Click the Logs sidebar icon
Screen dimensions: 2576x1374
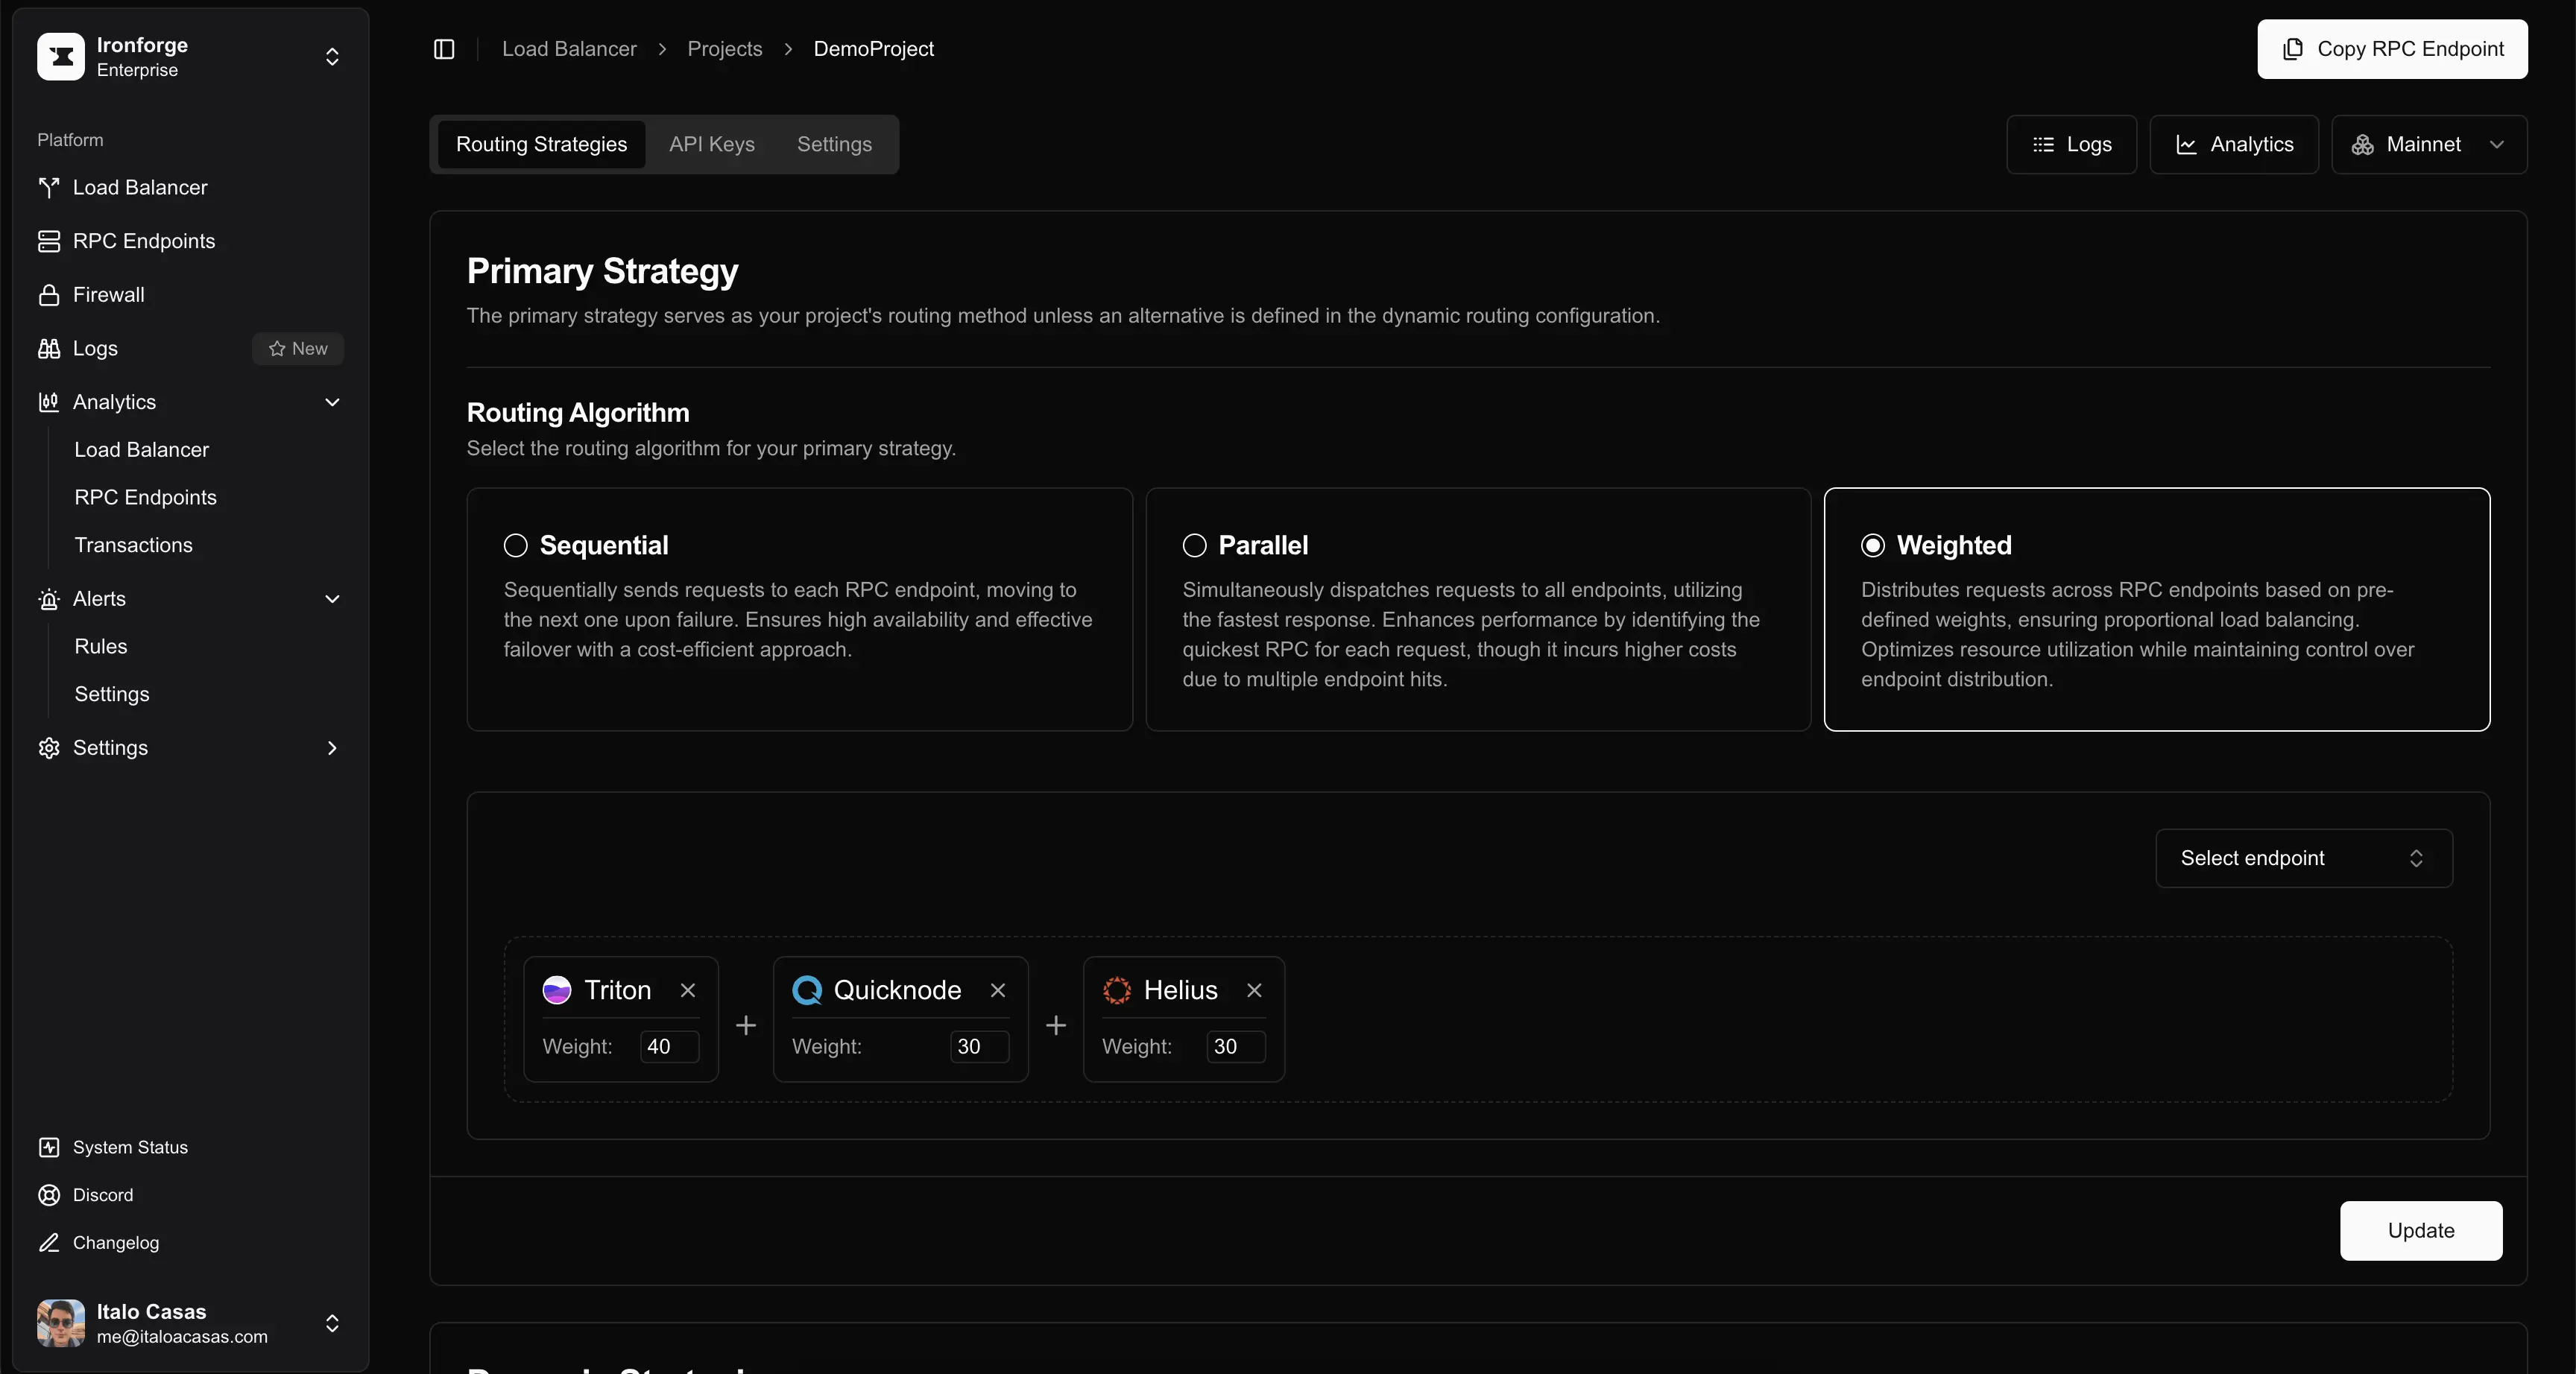click(48, 349)
